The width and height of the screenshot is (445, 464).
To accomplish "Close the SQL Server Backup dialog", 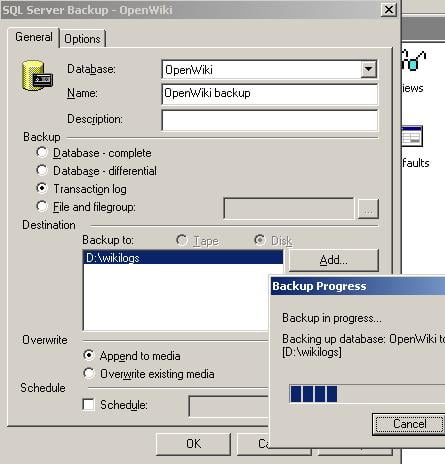I will click(x=389, y=10).
